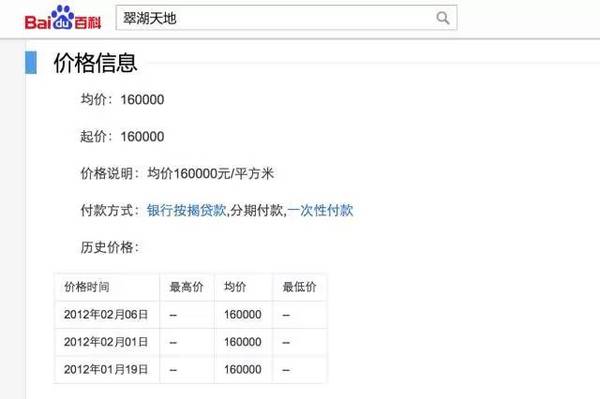The image size is (600, 399).
Task: Select the 均价：160000 line
Action: click(122, 99)
